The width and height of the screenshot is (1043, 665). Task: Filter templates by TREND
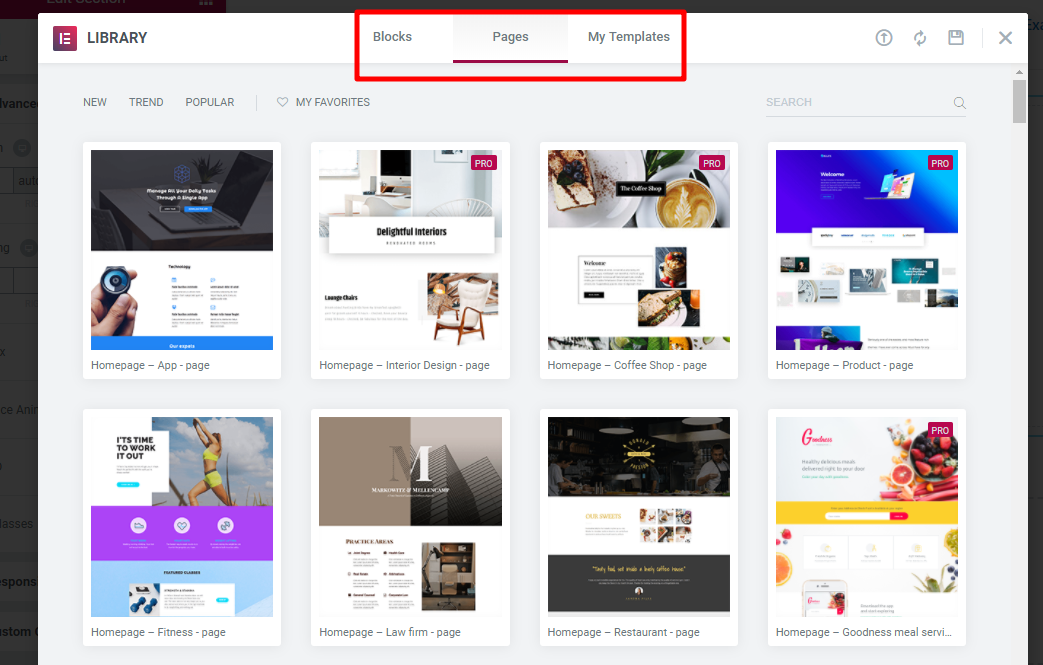pos(146,102)
